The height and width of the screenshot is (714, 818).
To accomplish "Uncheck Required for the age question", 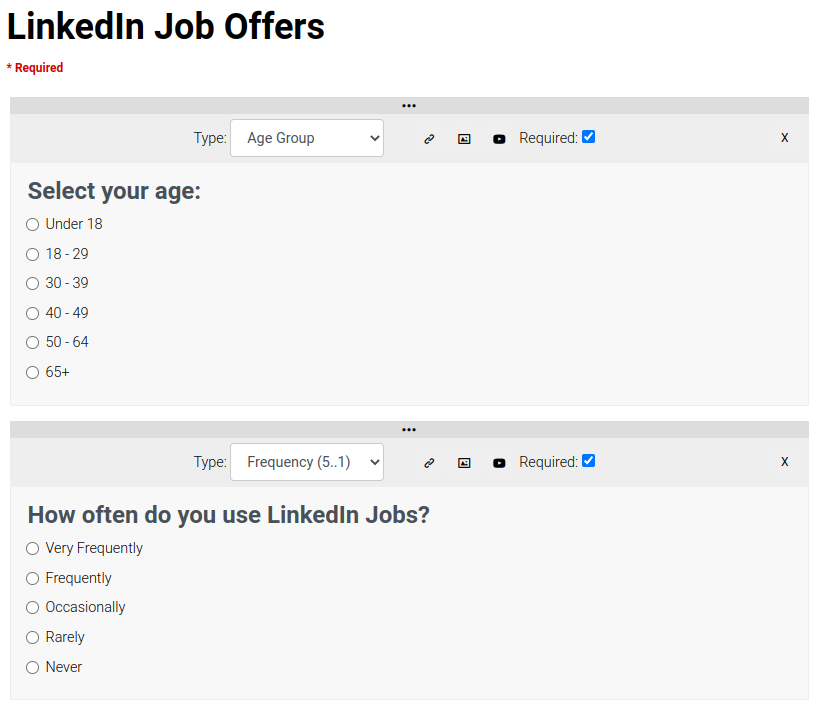I will coord(588,137).
